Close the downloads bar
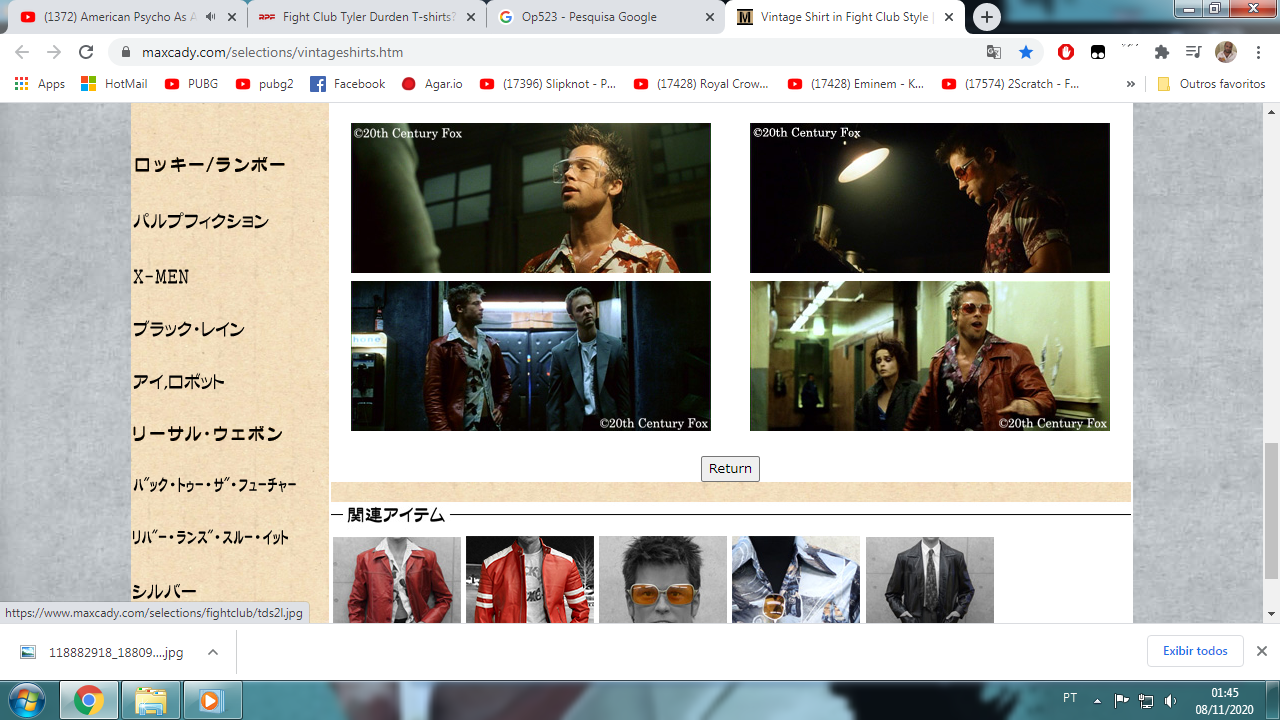The width and height of the screenshot is (1280, 720). [1262, 651]
